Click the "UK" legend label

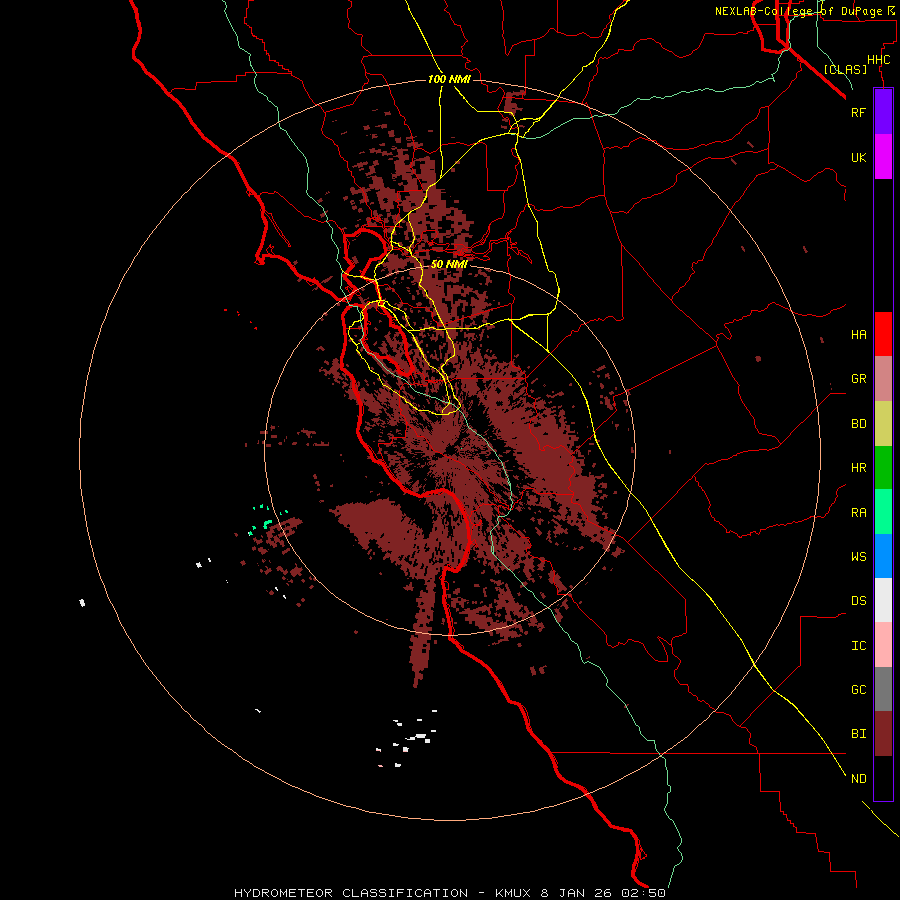[858, 158]
